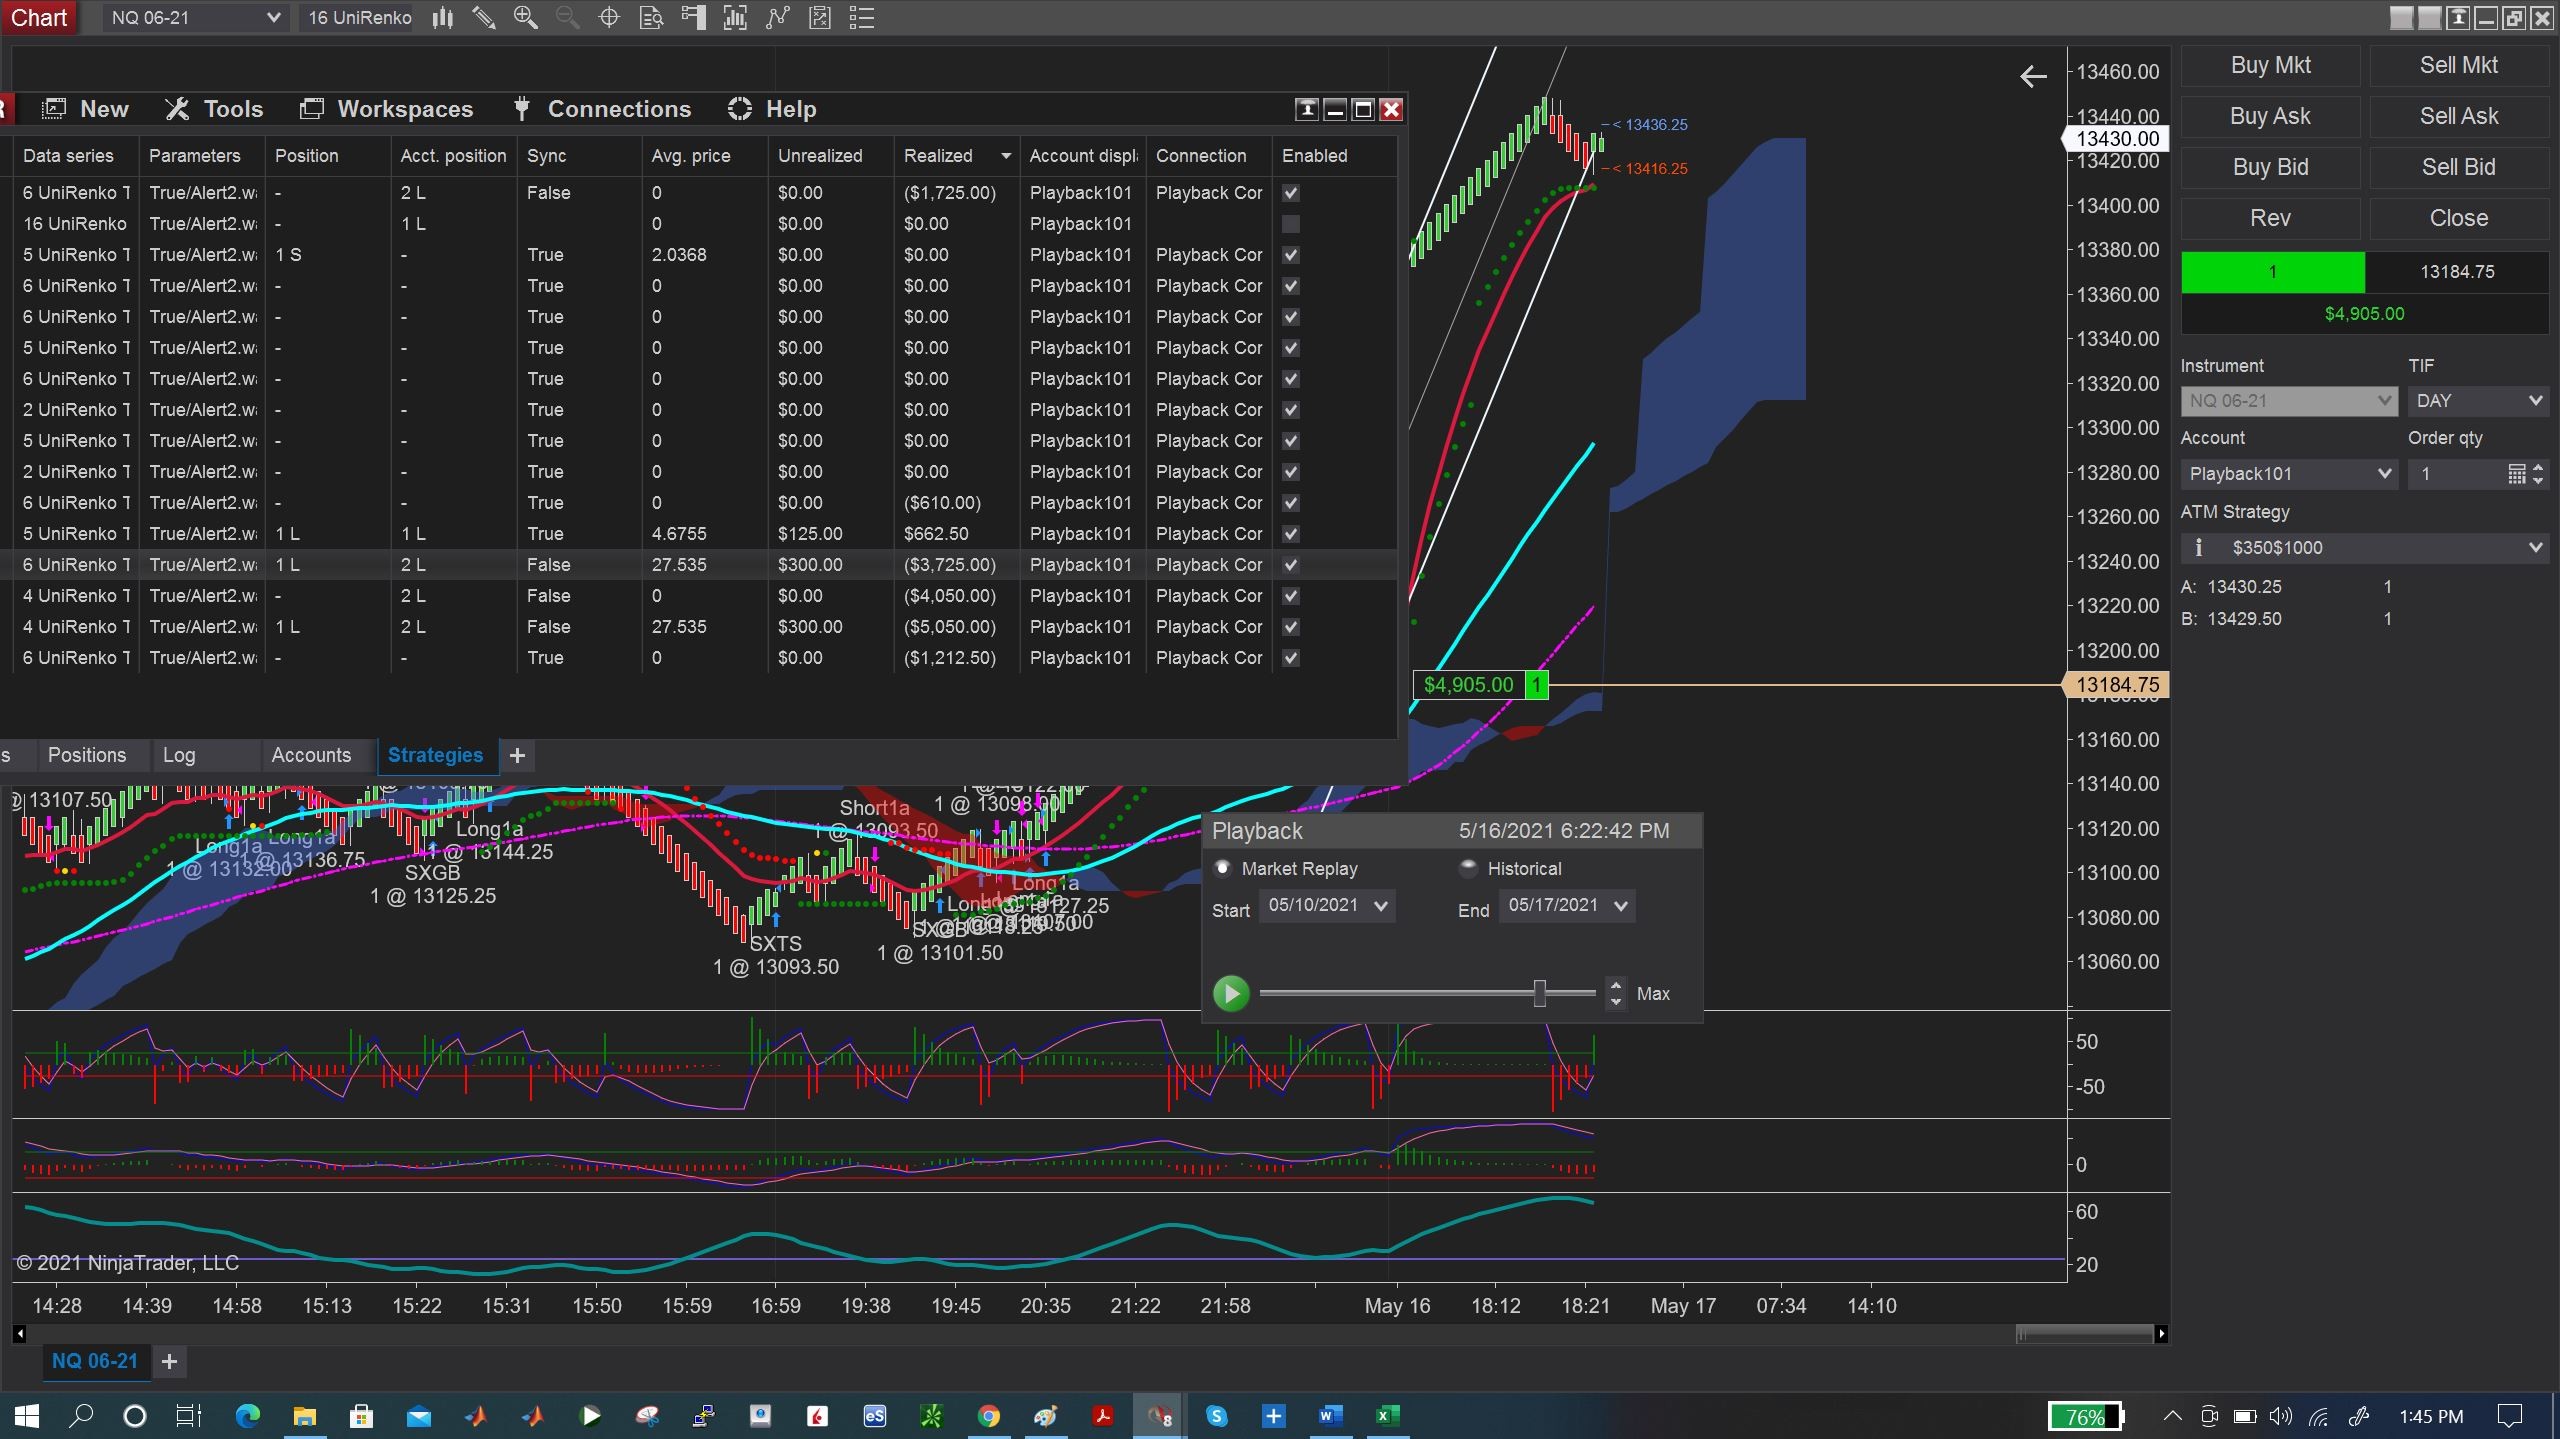Open the chart properties list icon
Image resolution: width=2560 pixels, height=1439 pixels.
[861, 17]
